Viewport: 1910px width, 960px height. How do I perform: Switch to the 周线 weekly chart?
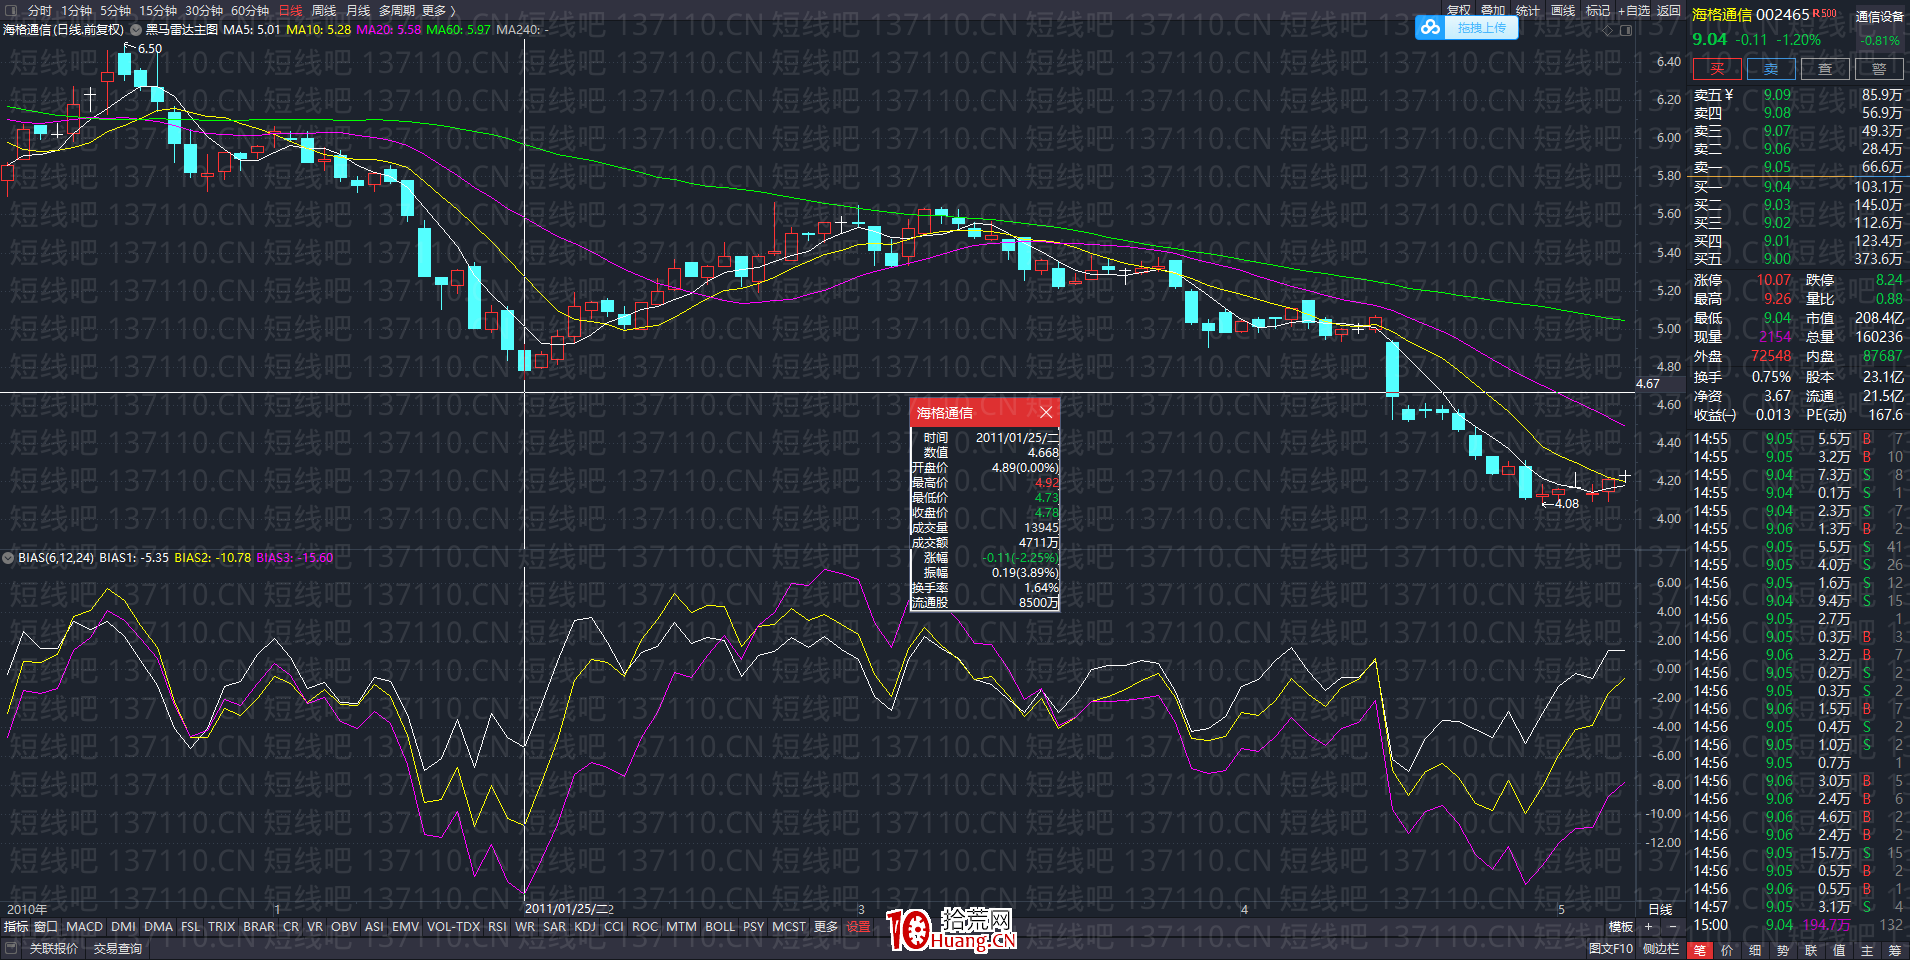click(323, 10)
